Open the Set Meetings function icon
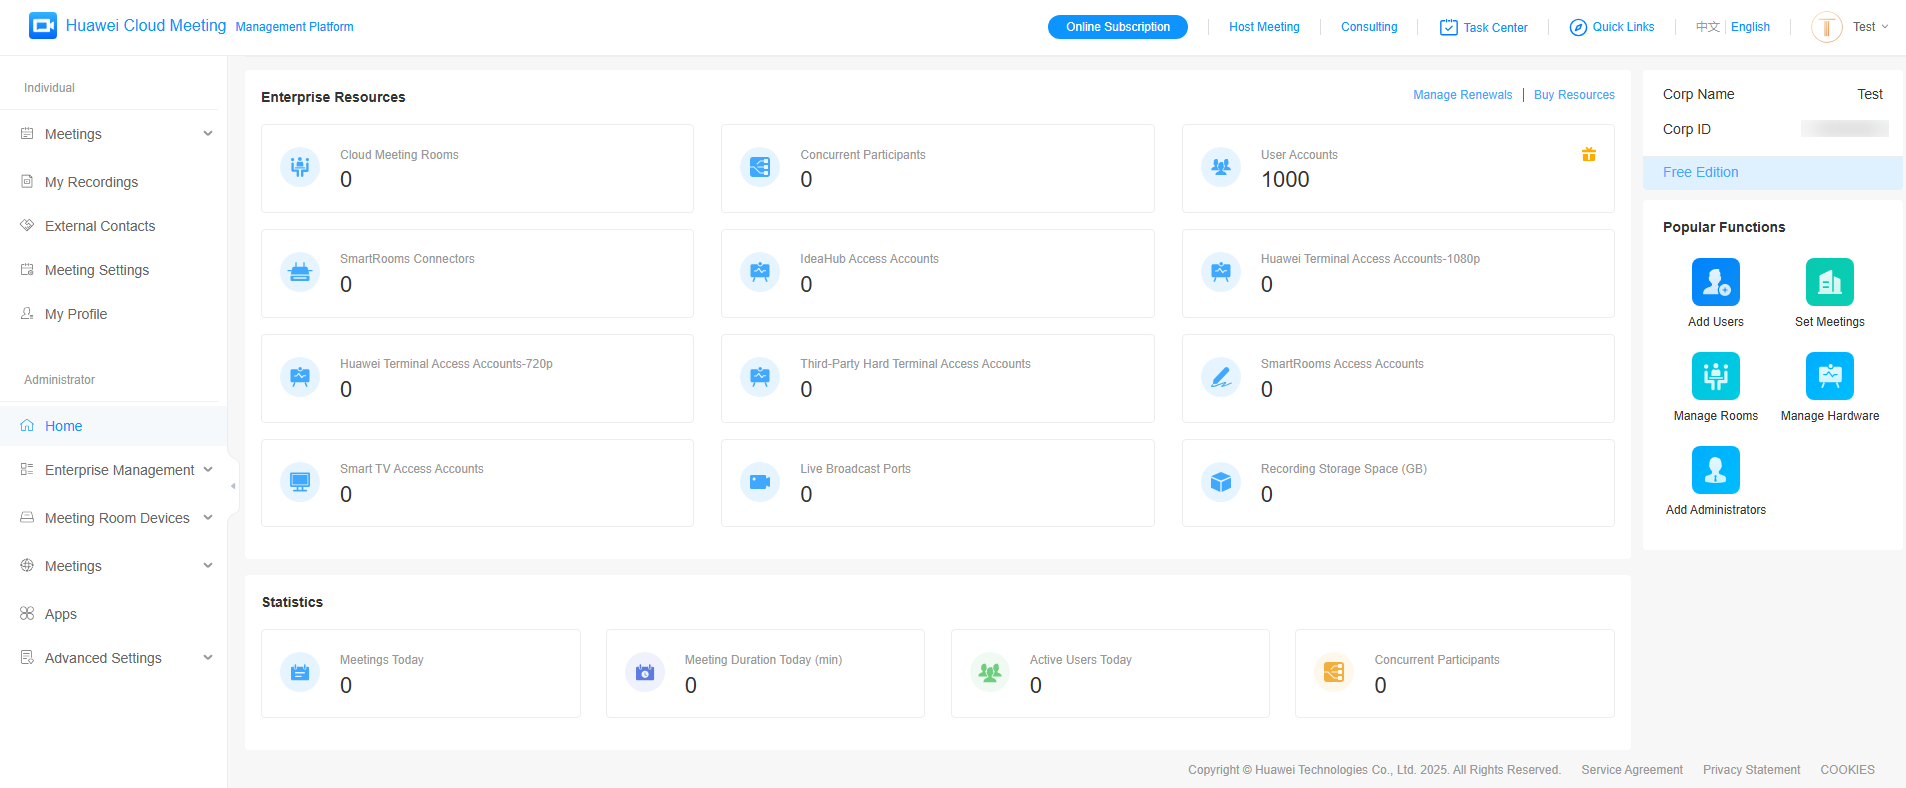The height and width of the screenshot is (788, 1906). (x=1830, y=282)
